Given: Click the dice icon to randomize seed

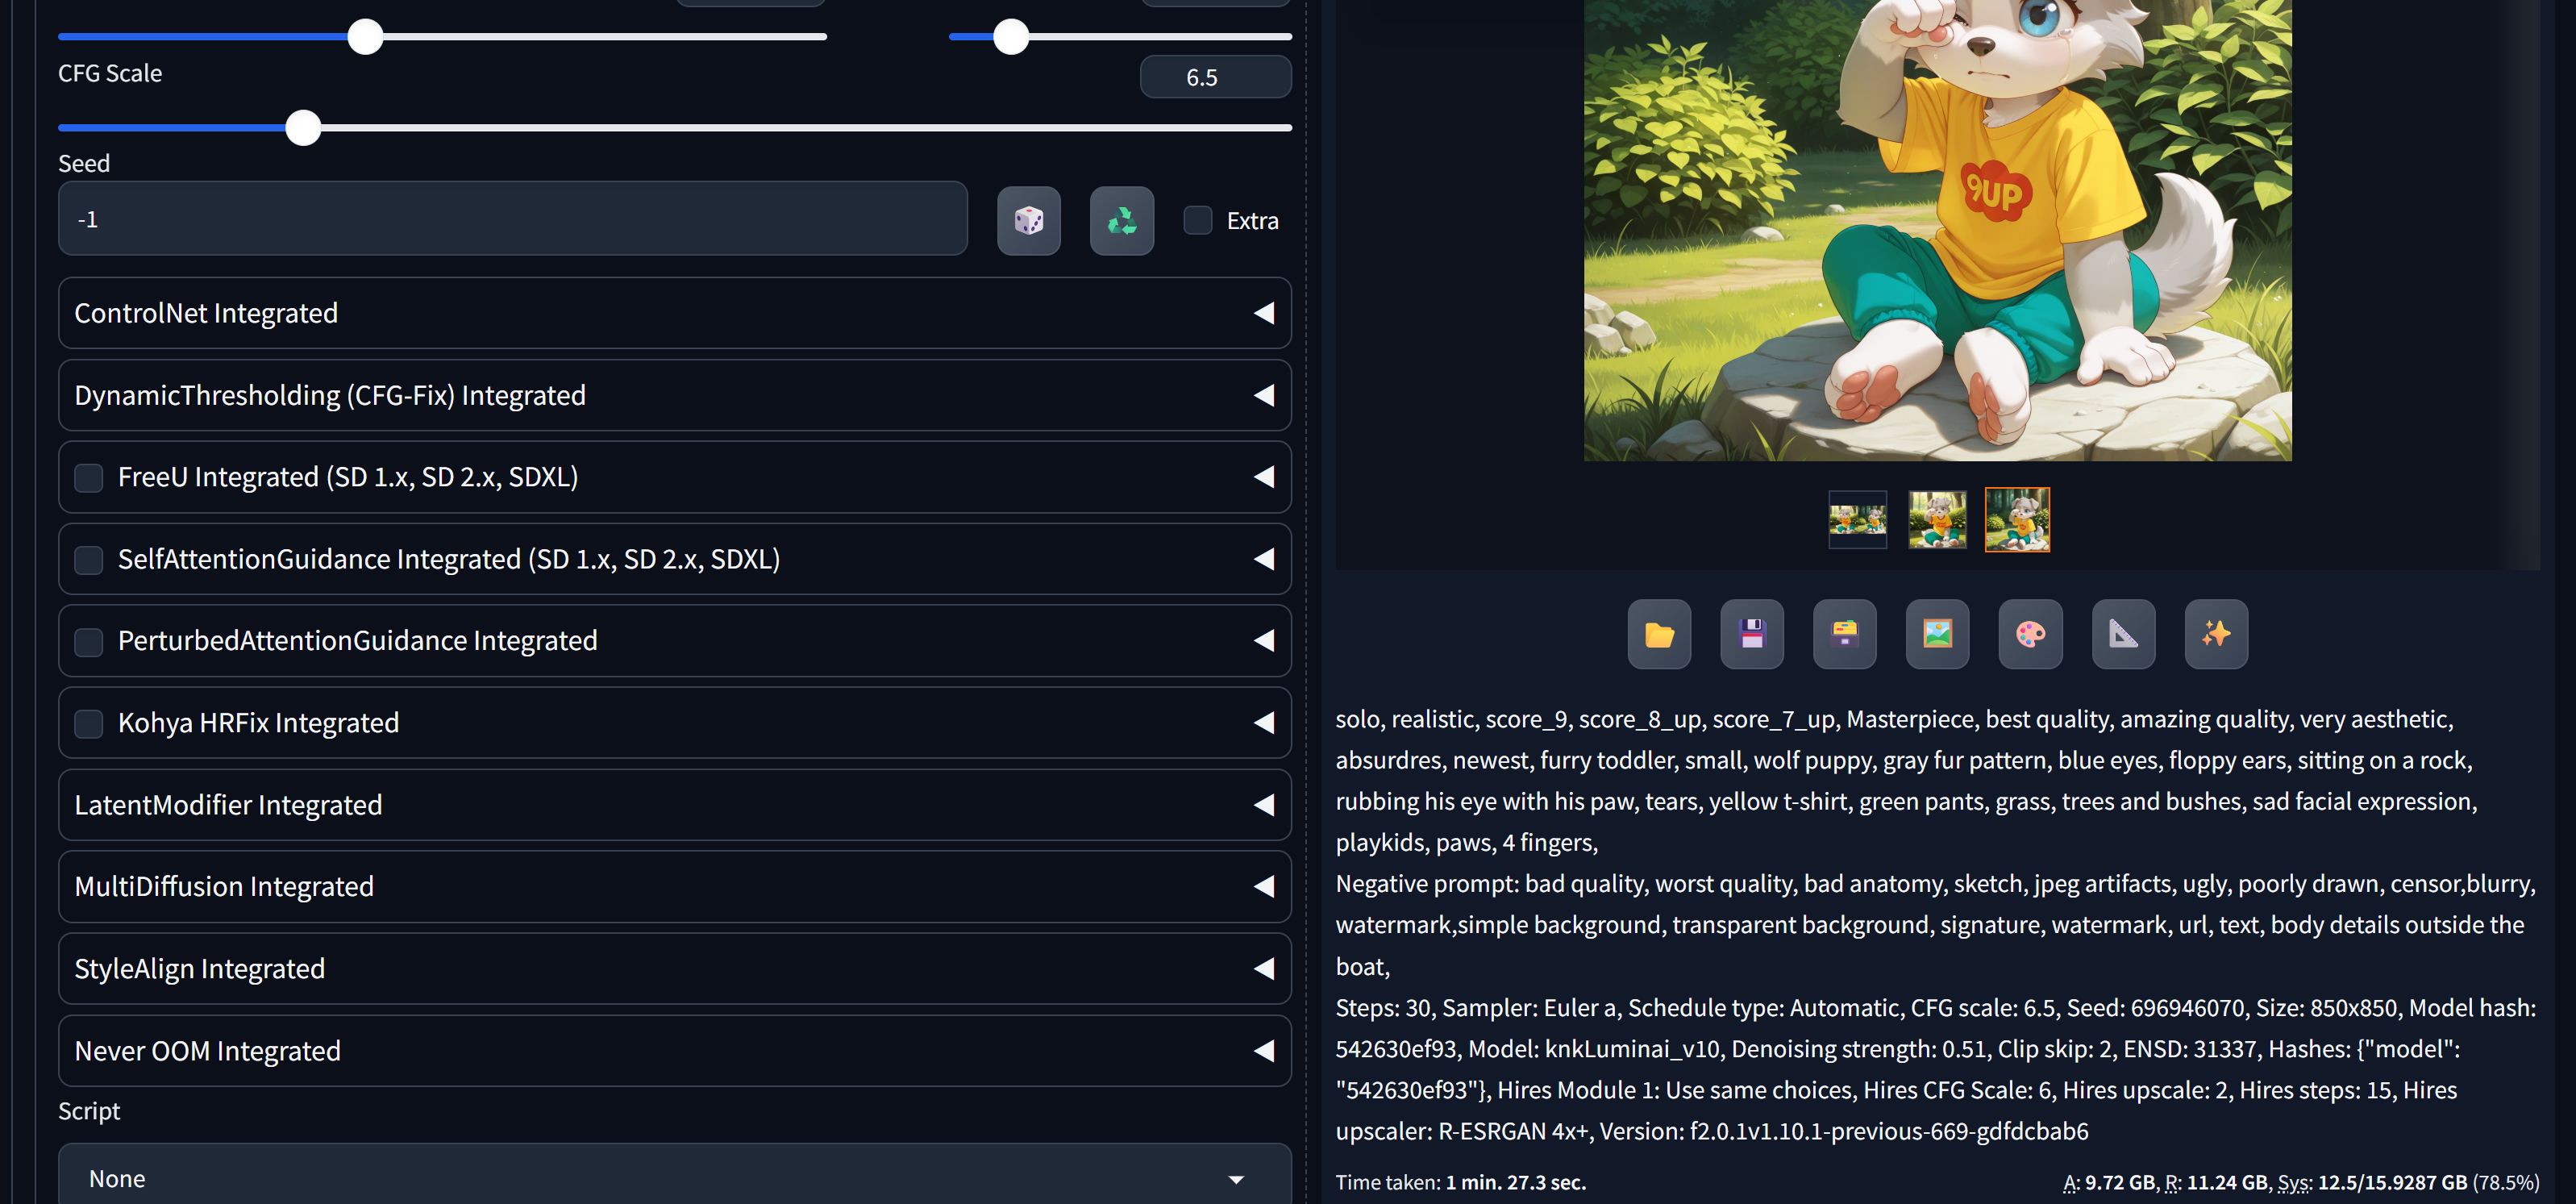Looking at the screenshot, I should (x=1028, y=220).
